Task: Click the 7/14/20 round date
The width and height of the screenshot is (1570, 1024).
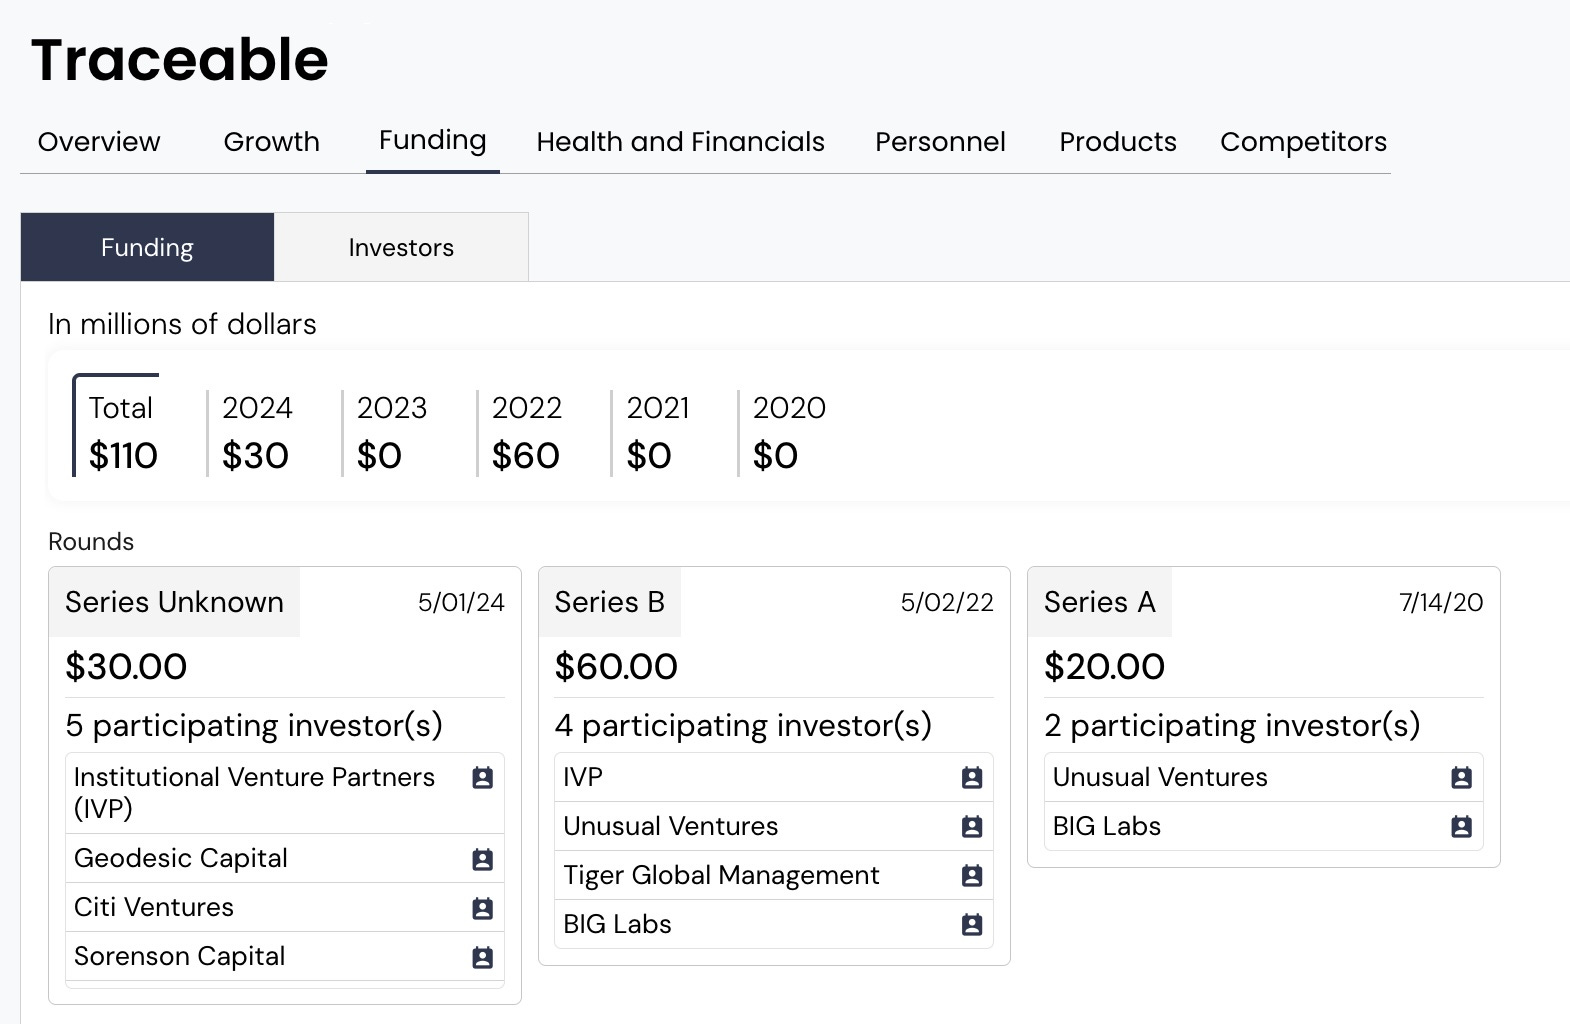Action: coord(1441,602)
